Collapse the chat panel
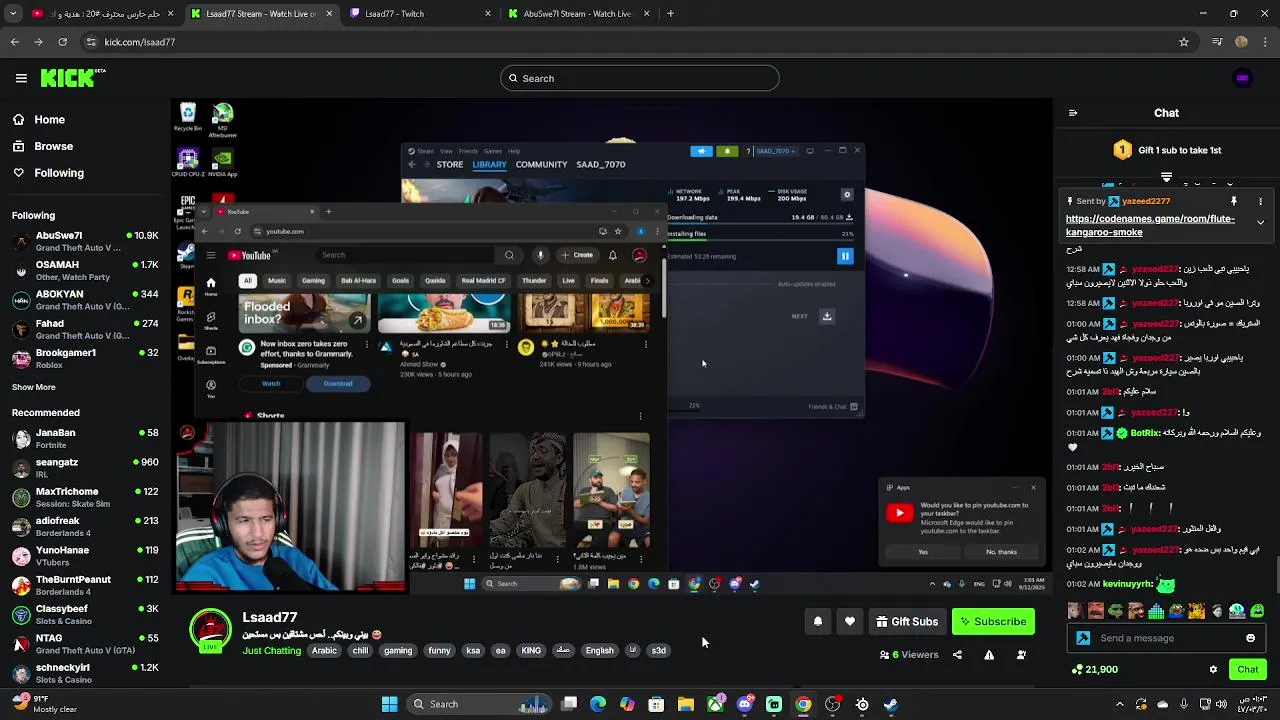This screenshot has height=720, width=1280. [x=1073, y=113]
